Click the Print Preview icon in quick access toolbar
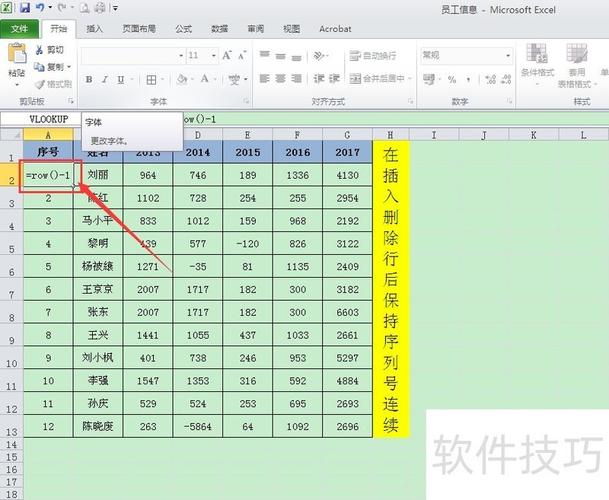 (84, 8)
